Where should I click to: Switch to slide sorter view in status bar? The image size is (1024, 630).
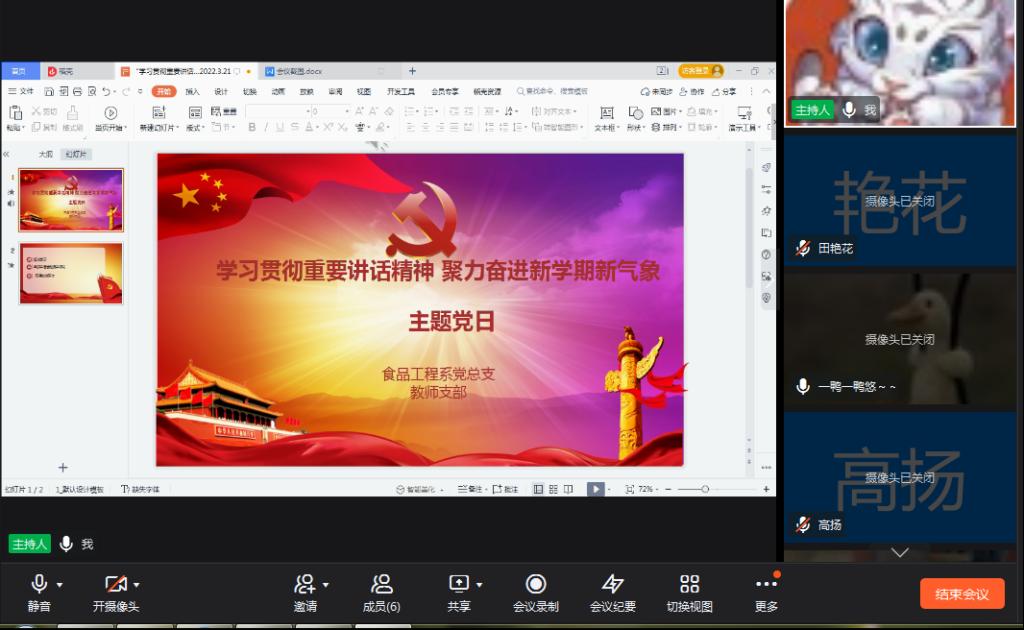coord(553,489)
